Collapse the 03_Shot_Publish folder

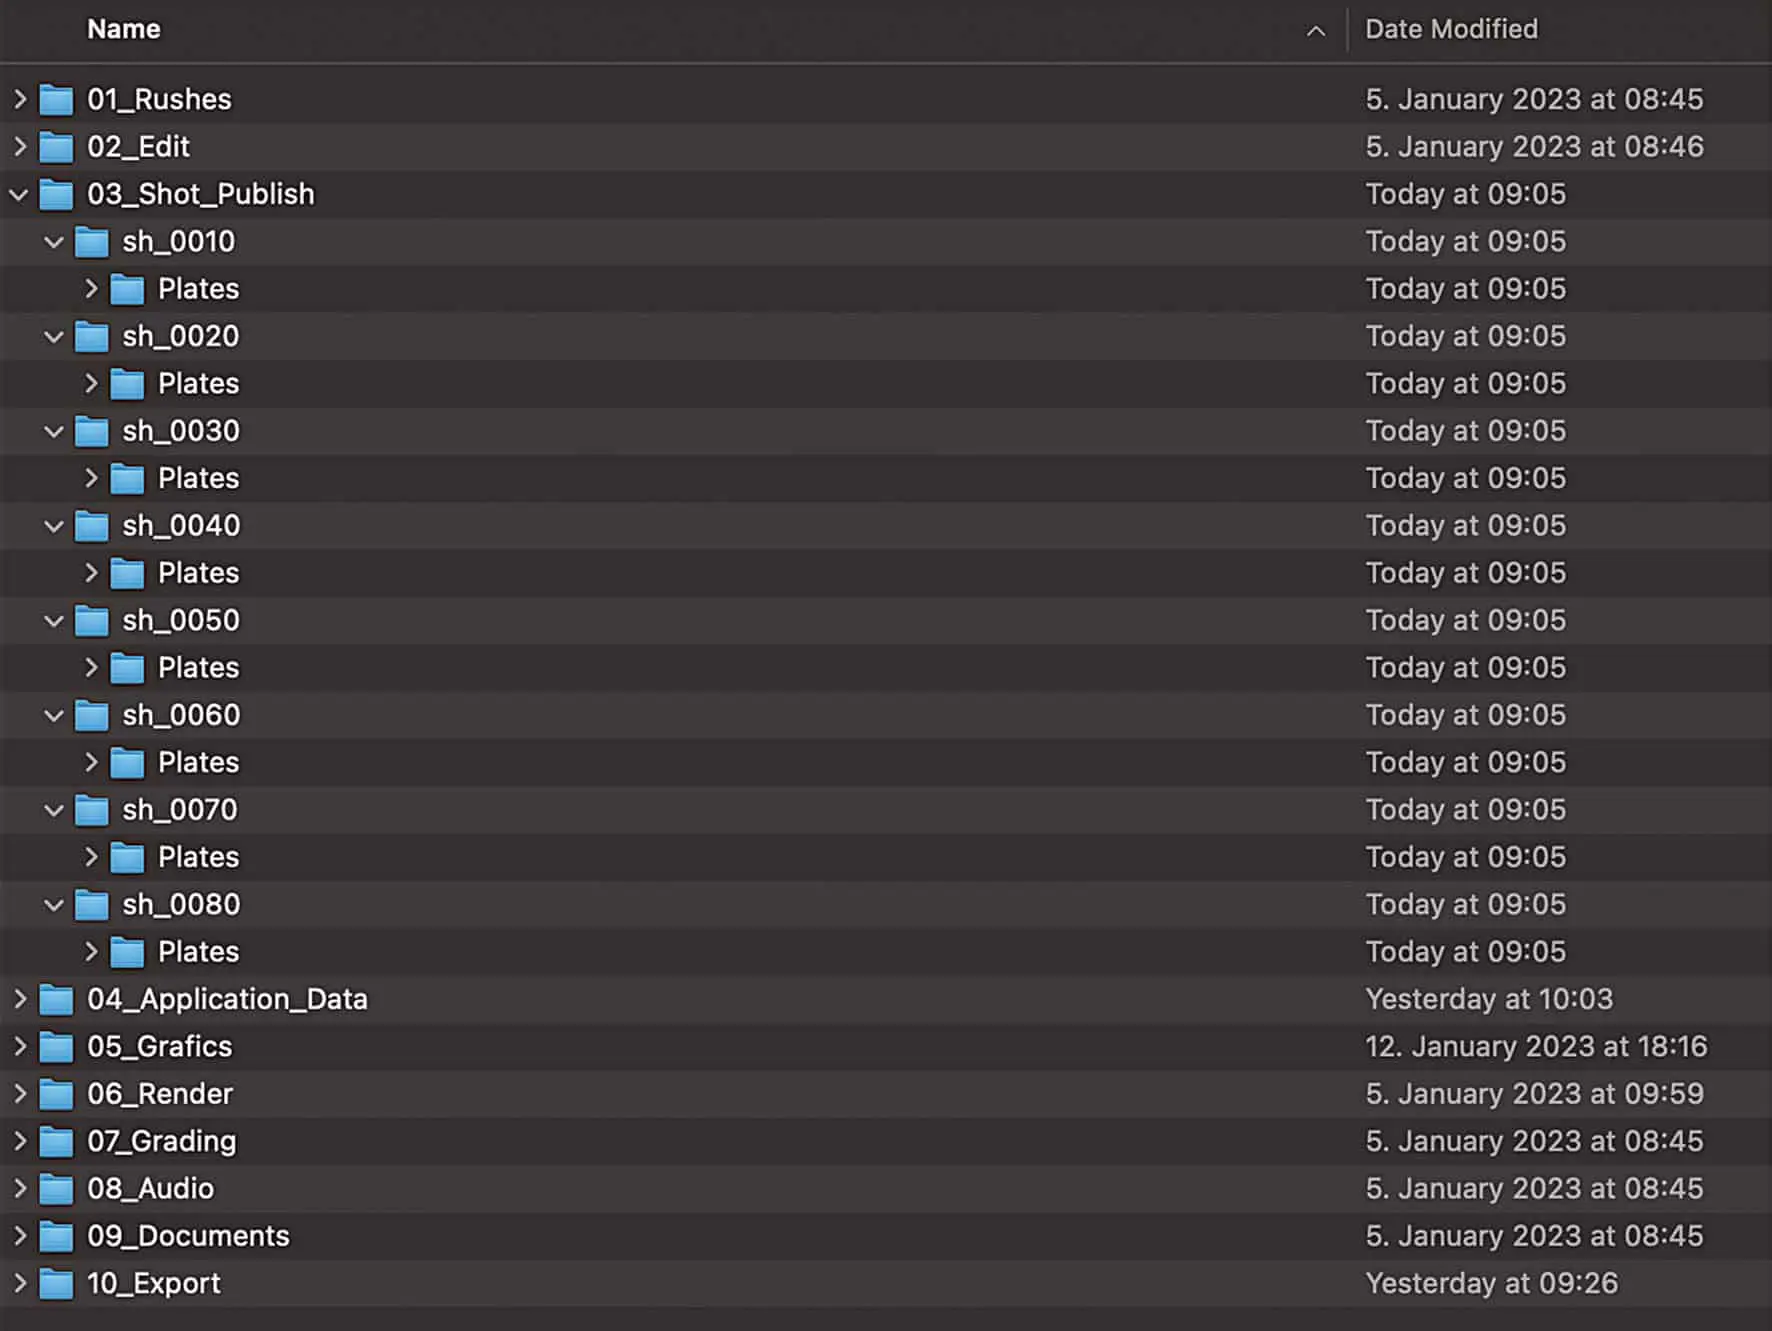(x=19, y=194)
